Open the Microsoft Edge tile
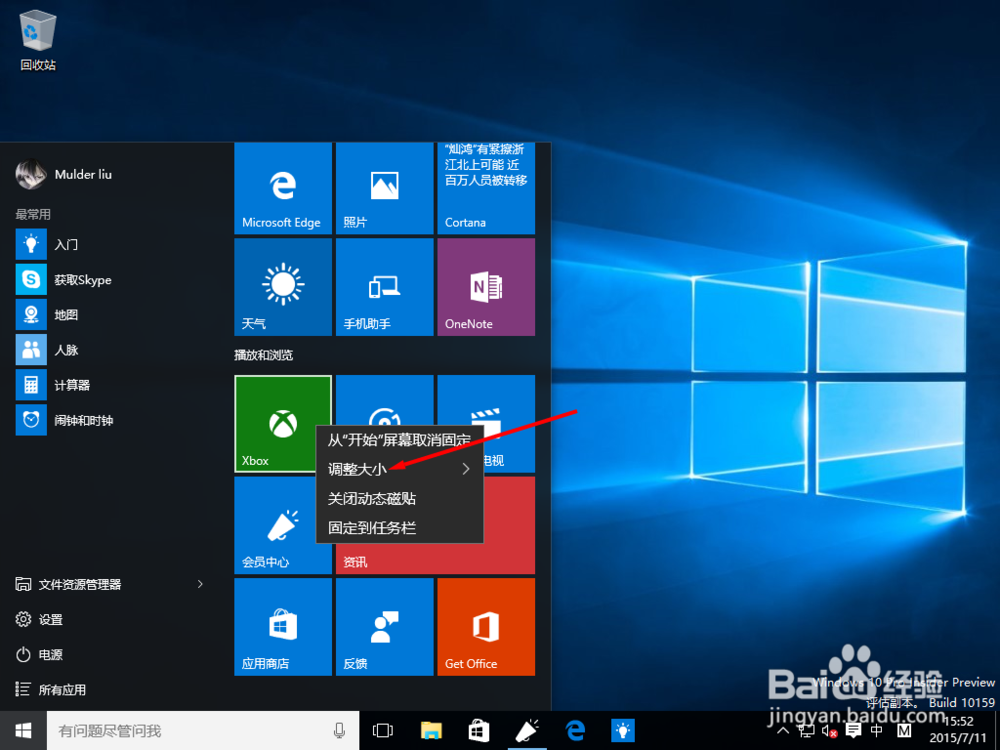The image size is (1000, 750). pos(283,188)
